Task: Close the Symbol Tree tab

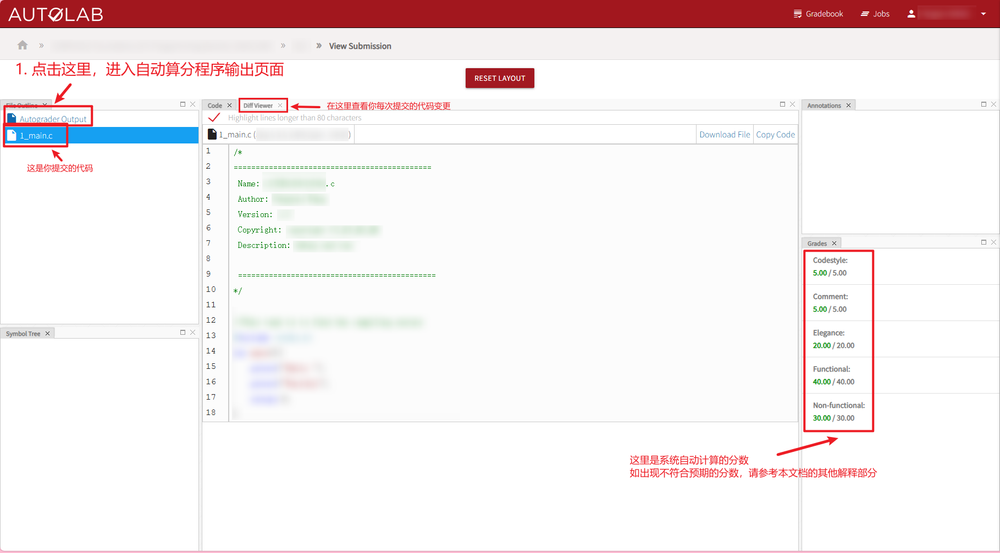Action: click(47, 334)
